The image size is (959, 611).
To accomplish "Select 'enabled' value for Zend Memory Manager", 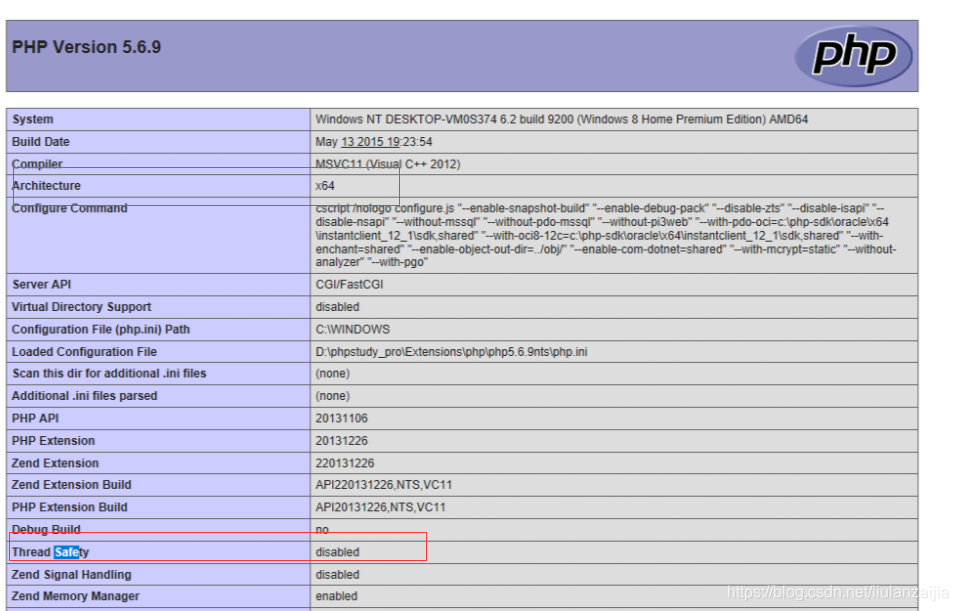I will coord(336,596).
